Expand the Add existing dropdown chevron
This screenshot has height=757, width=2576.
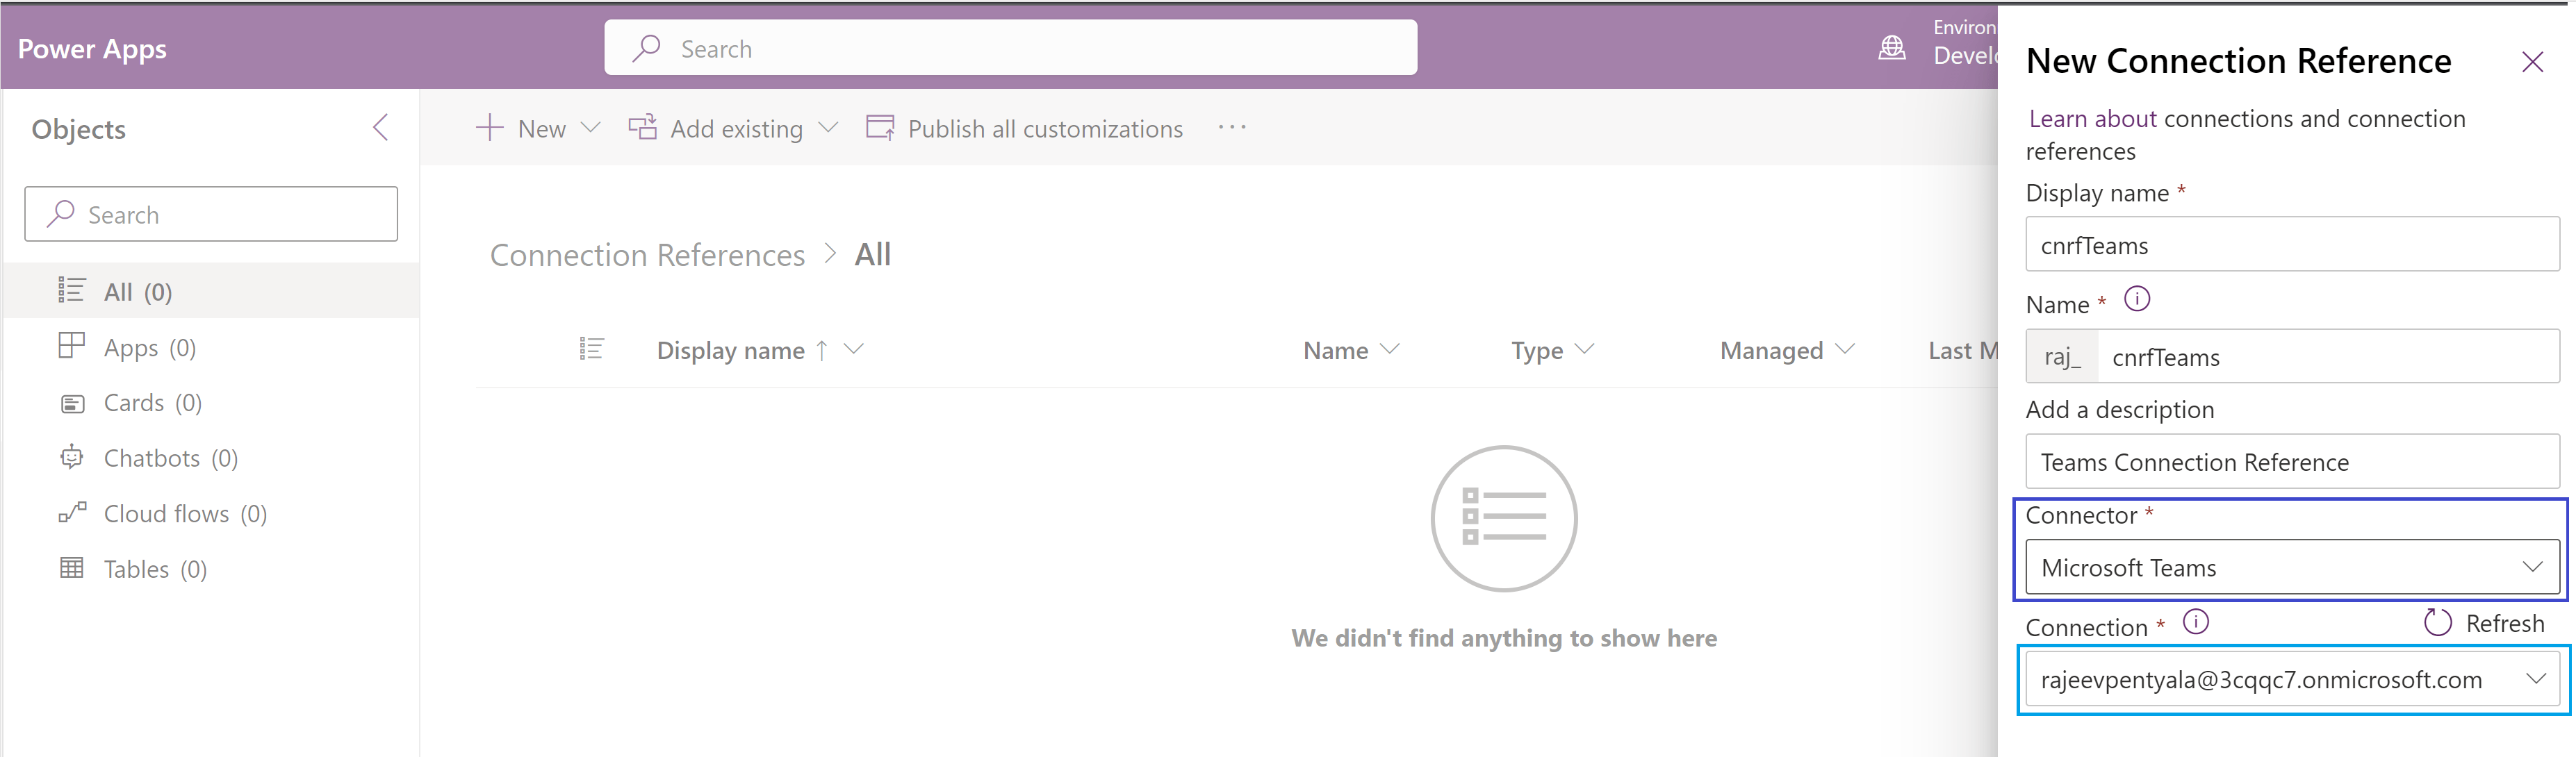[x=828, y=128]
